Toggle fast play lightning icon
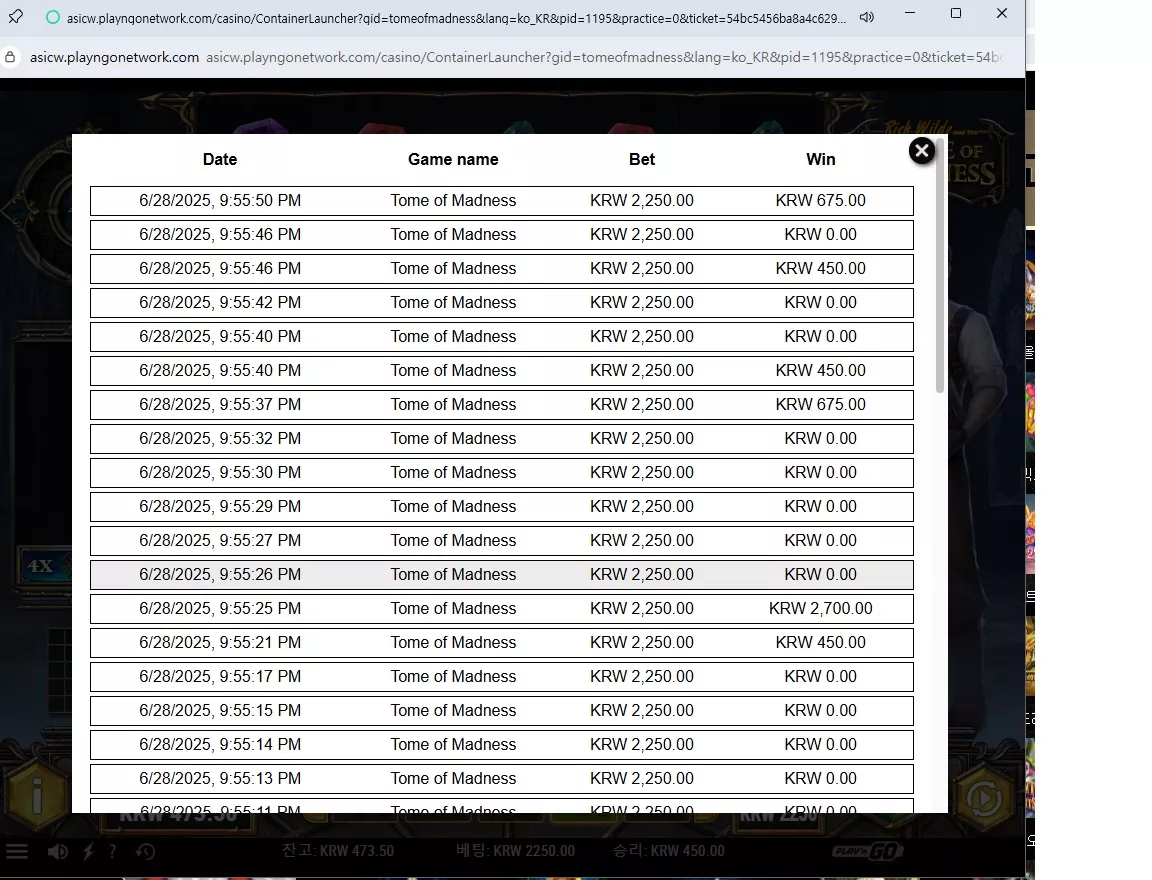This screenshot has height=880, width=1152. [x=88, y=851]
